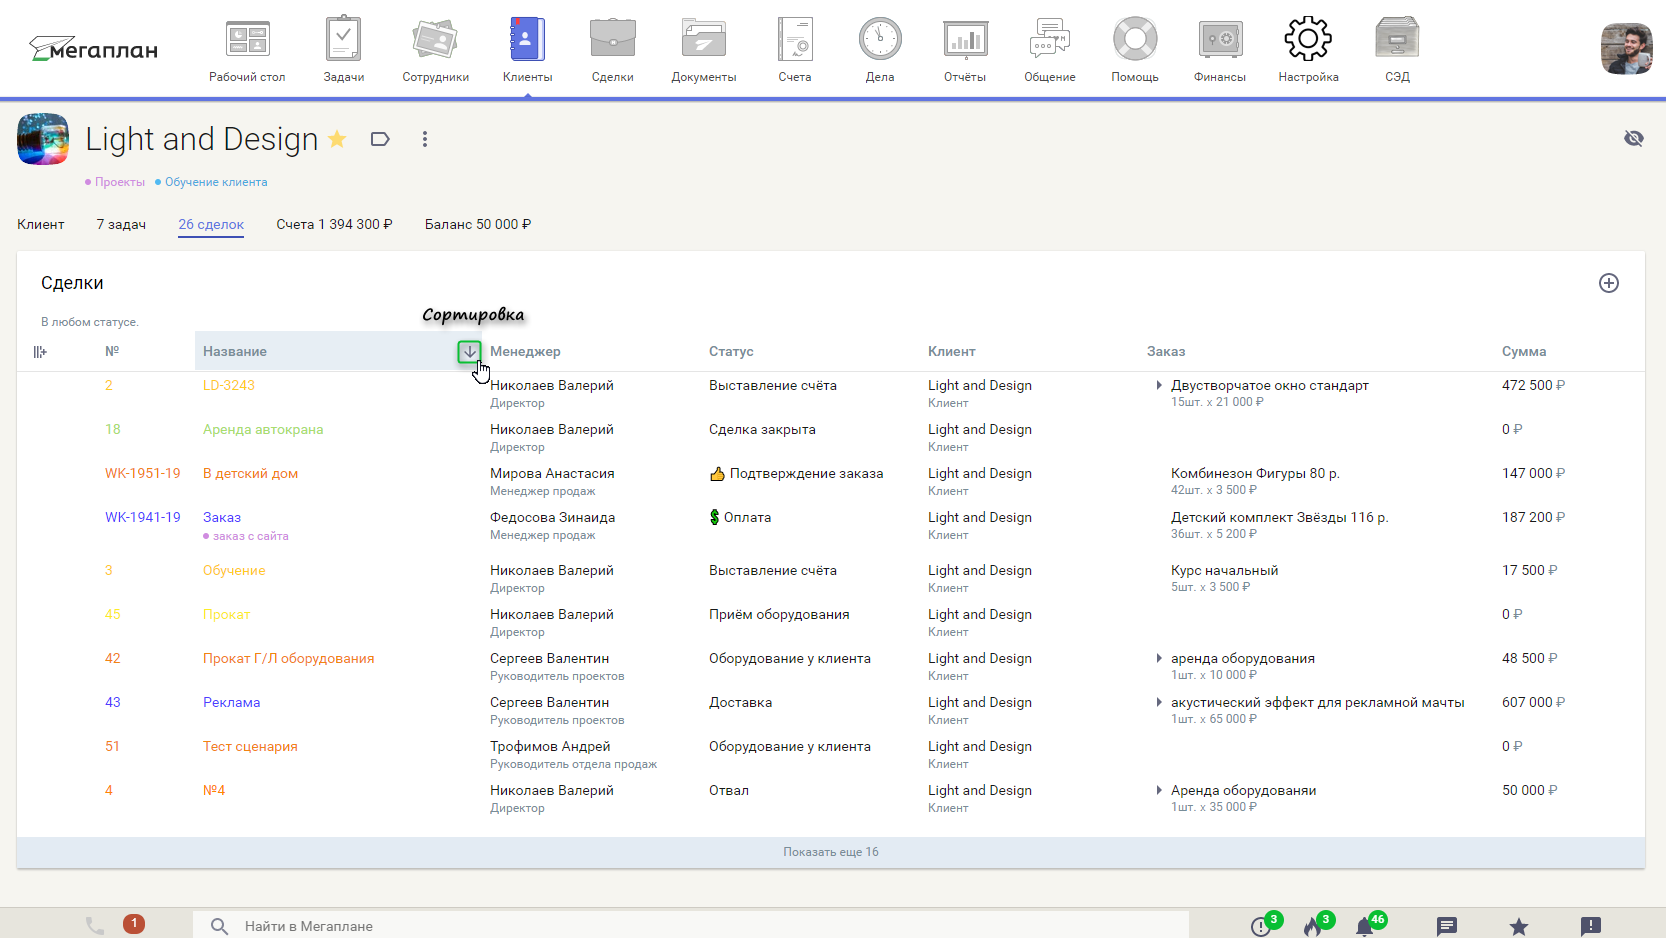
Task: Click sort arrow in Название column
Action: point(469,351)
